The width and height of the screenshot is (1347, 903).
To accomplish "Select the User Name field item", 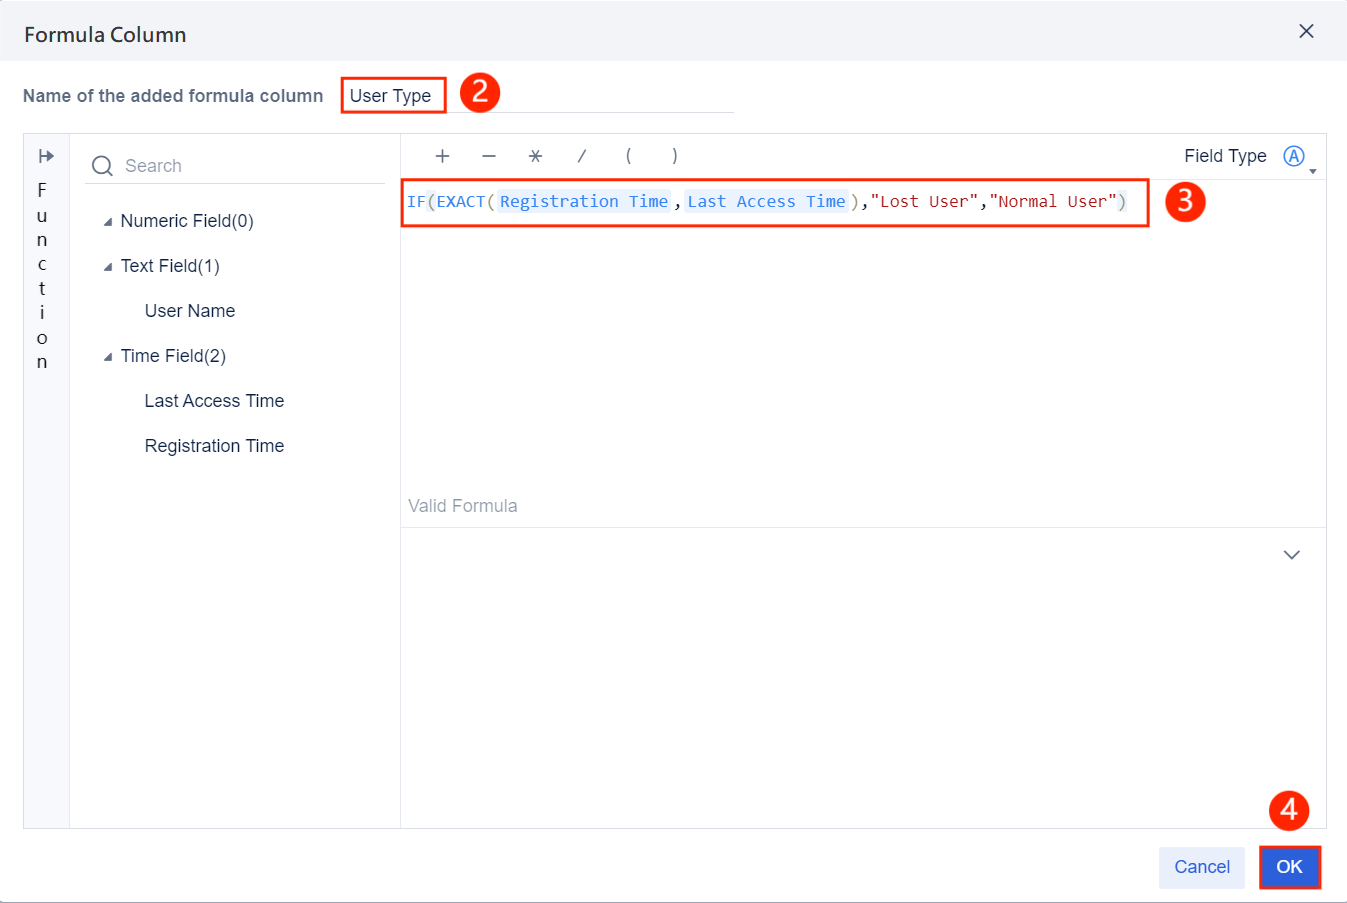I will coord(189,310).
